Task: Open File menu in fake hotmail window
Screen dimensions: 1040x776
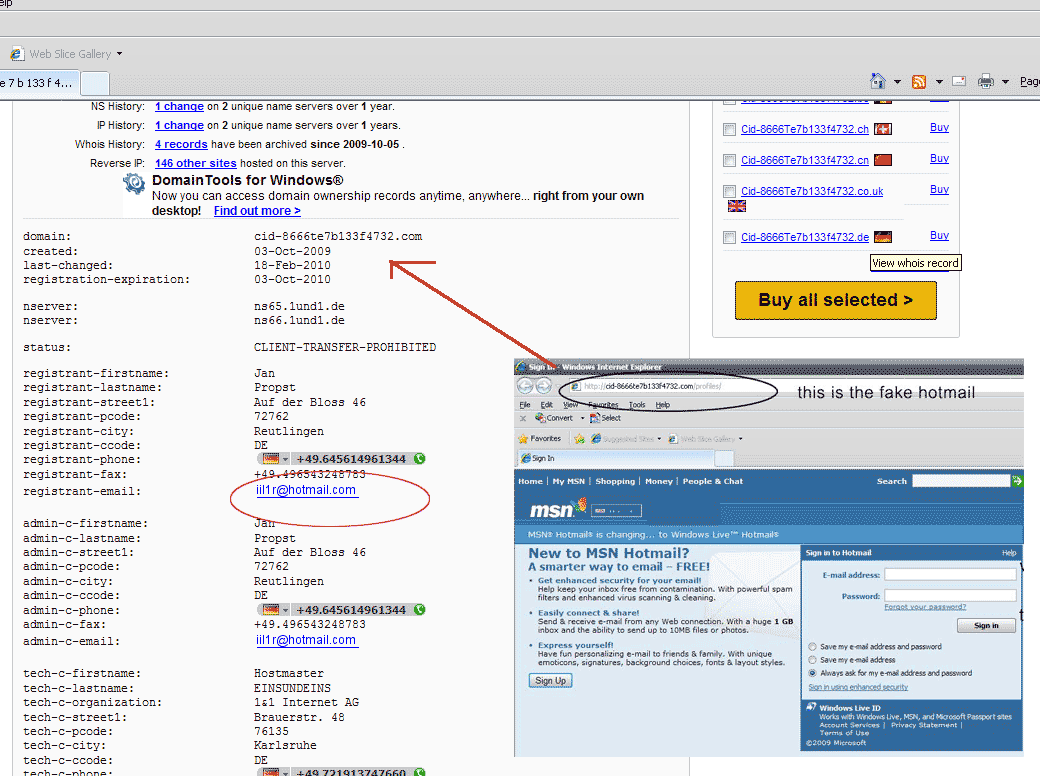Action: pos(525,405)
